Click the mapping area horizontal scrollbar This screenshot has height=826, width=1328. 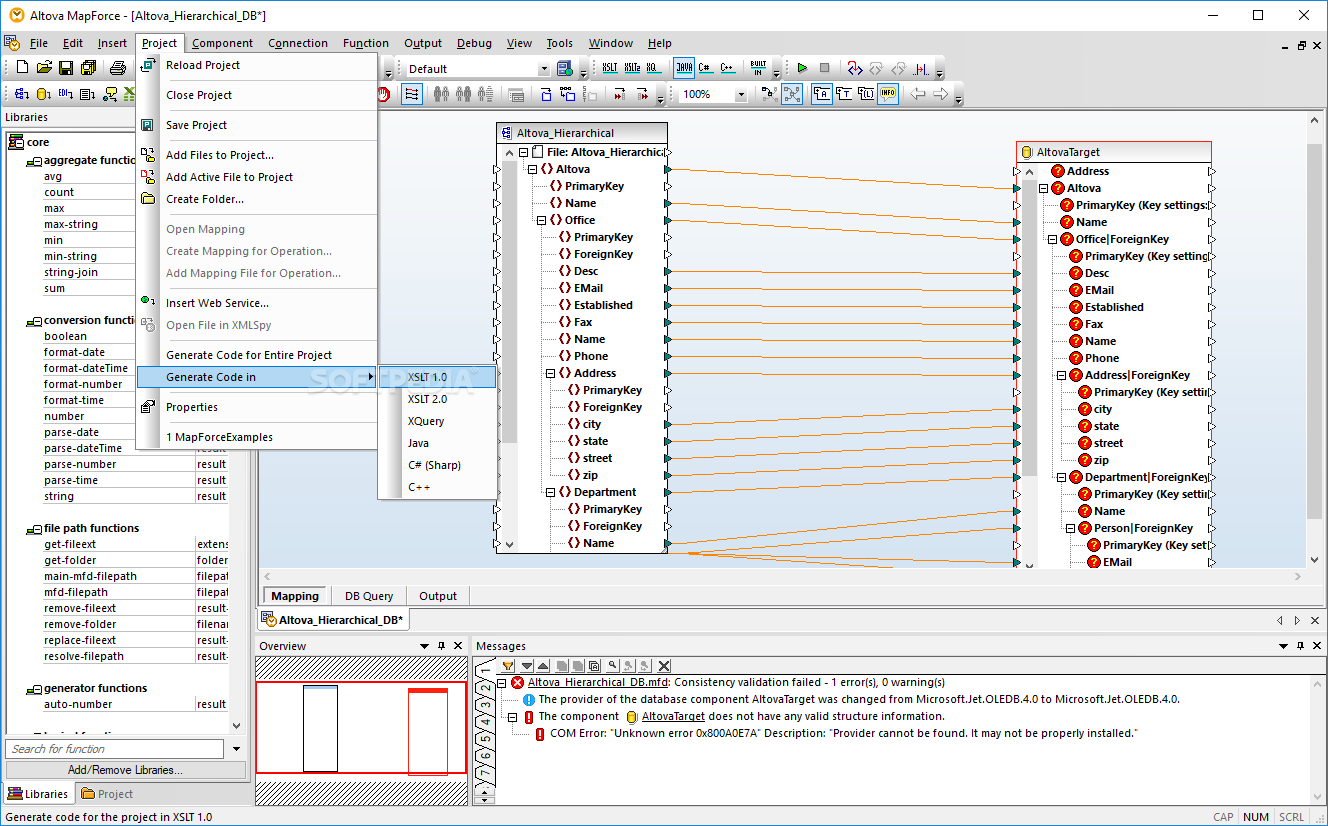coord(783,576)
